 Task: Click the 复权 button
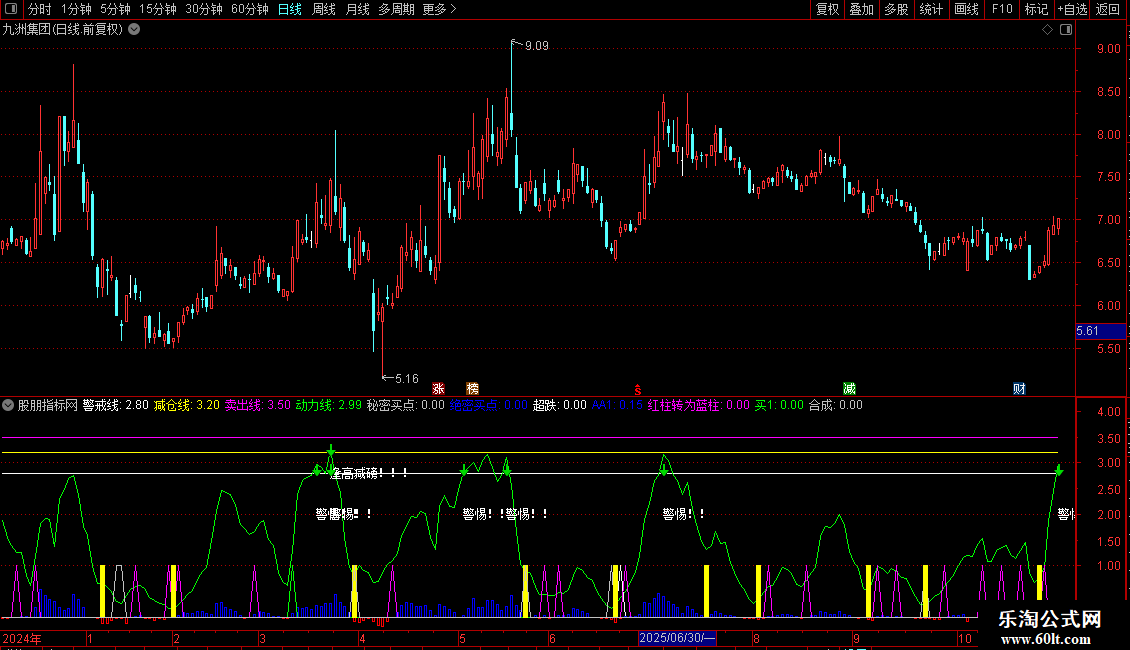827,10
